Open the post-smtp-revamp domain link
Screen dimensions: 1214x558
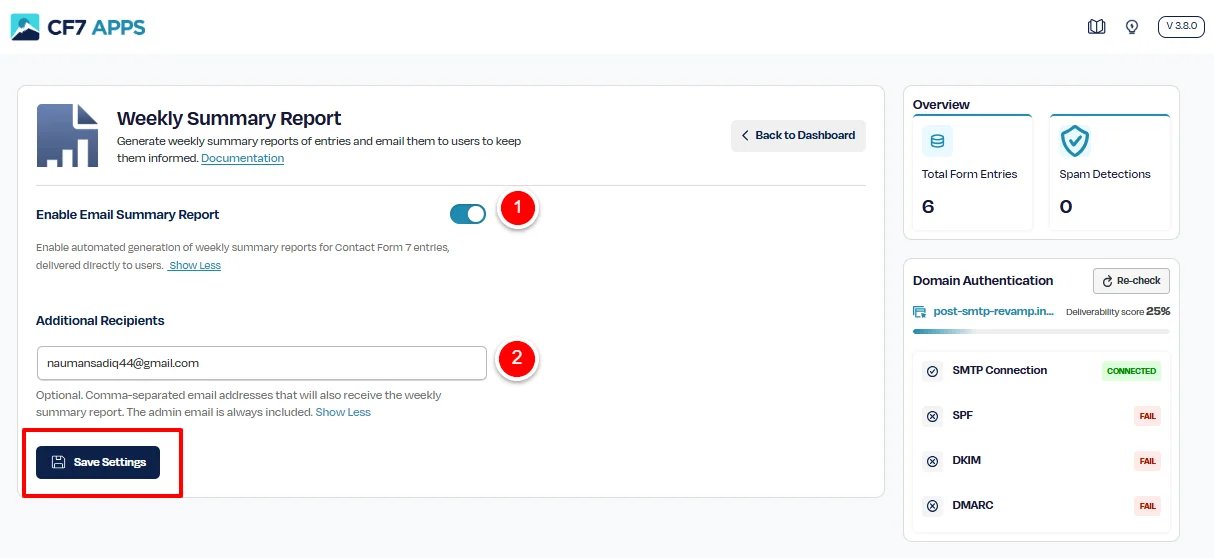992,311
